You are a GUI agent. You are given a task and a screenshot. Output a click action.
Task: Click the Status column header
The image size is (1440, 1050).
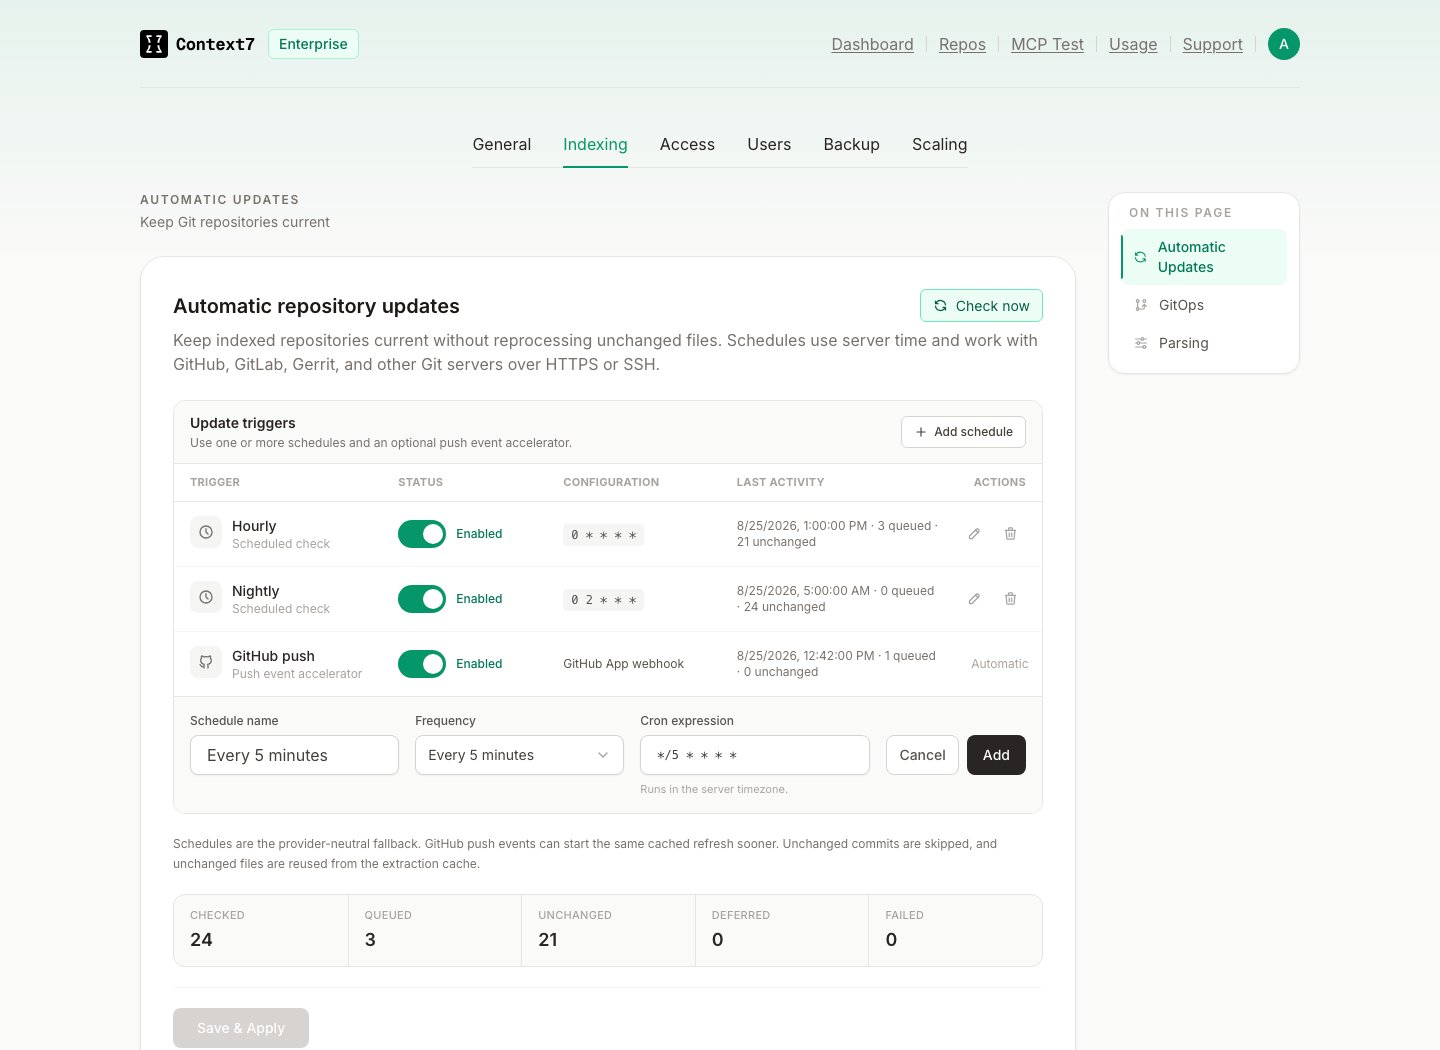pos(420,482)
